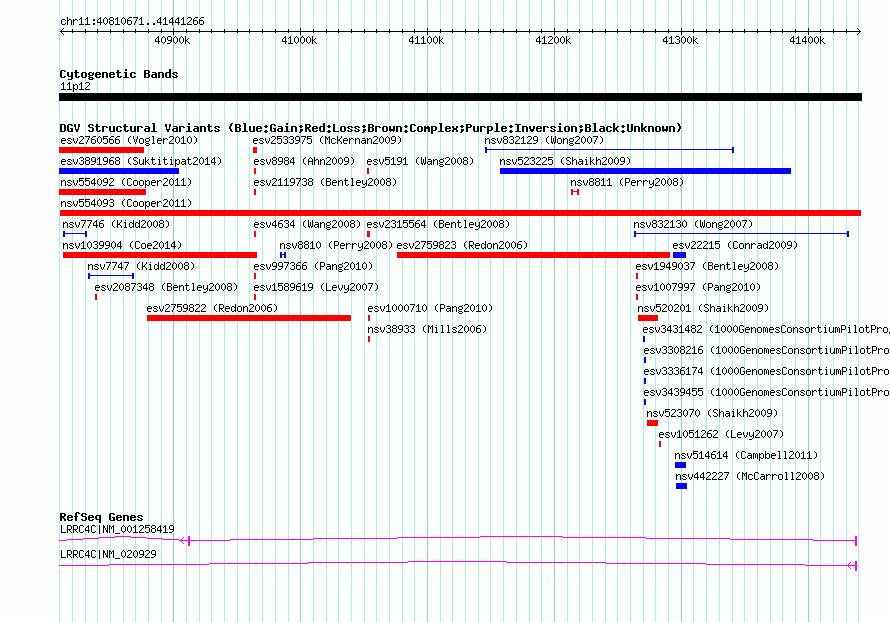
Task: Select nsv1039904 (Coe2014) variant label
Action: tap(122, 245)
